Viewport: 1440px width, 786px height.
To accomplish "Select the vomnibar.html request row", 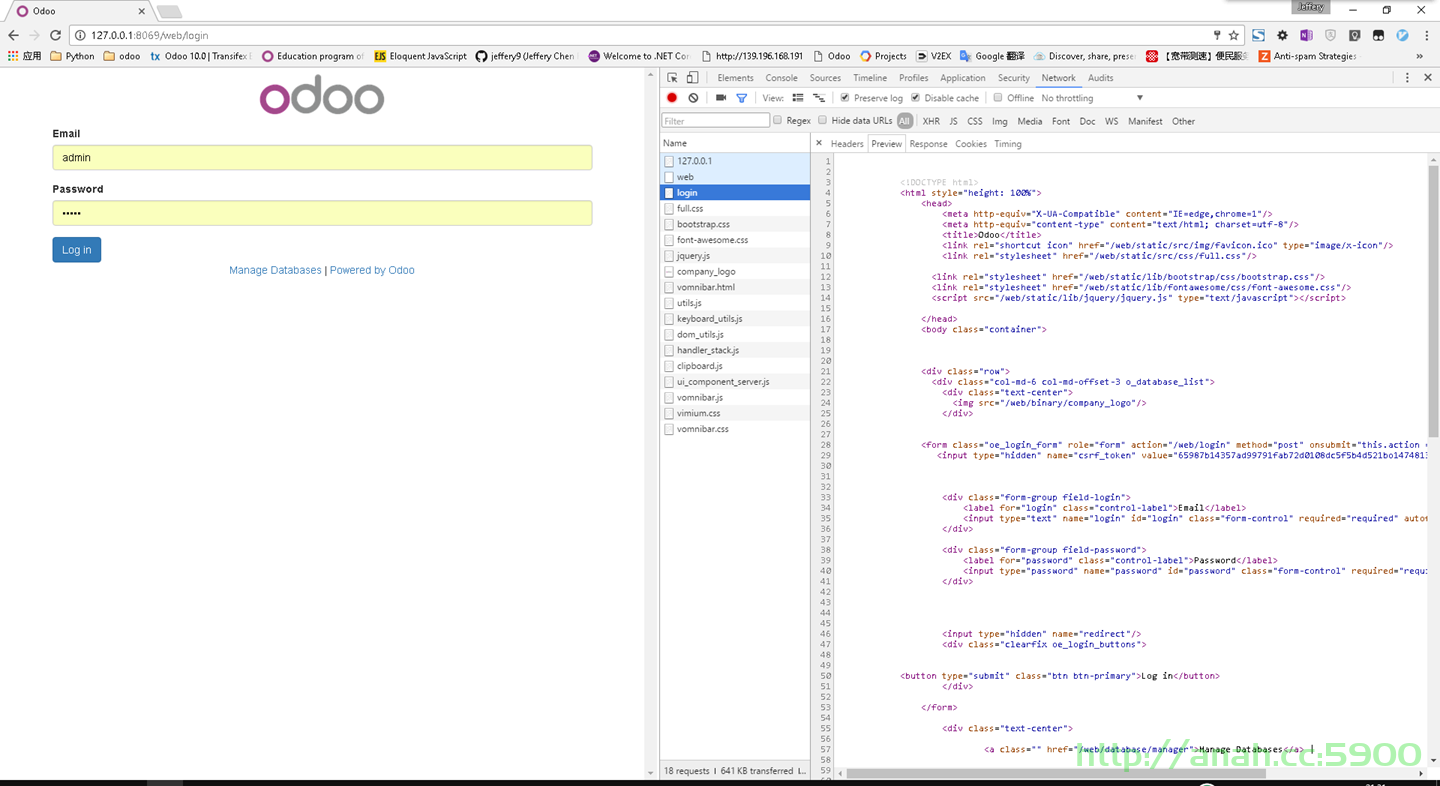I will pyautogui.click(x=735, y=287).
